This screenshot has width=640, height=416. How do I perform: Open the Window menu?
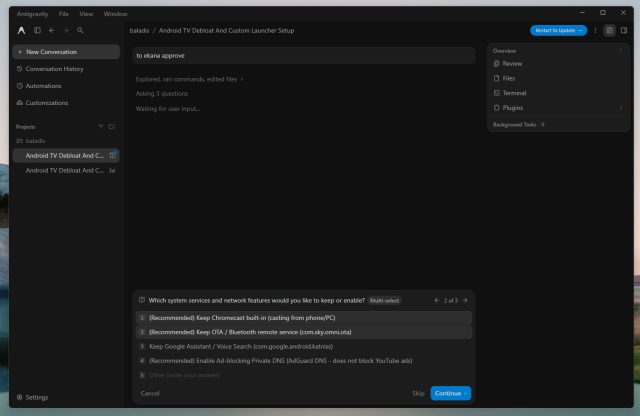116,14
